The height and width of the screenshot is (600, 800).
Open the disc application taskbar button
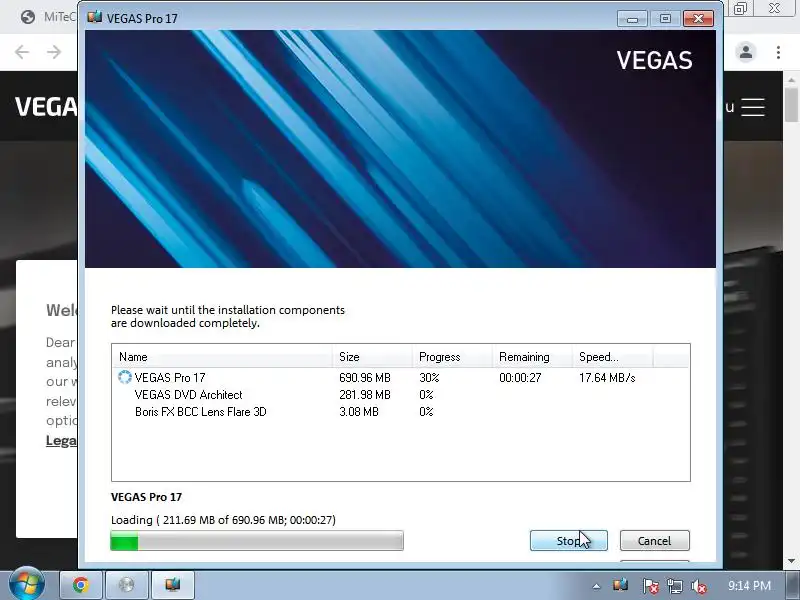click(126, 585)
